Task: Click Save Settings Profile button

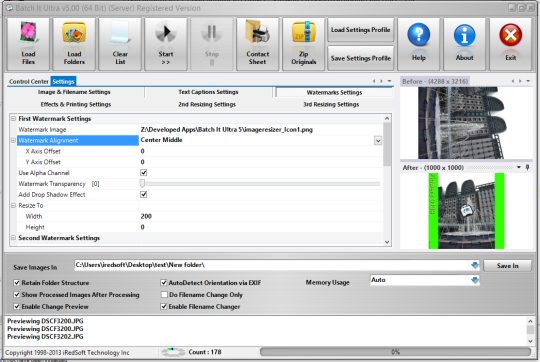Action: 361,58
